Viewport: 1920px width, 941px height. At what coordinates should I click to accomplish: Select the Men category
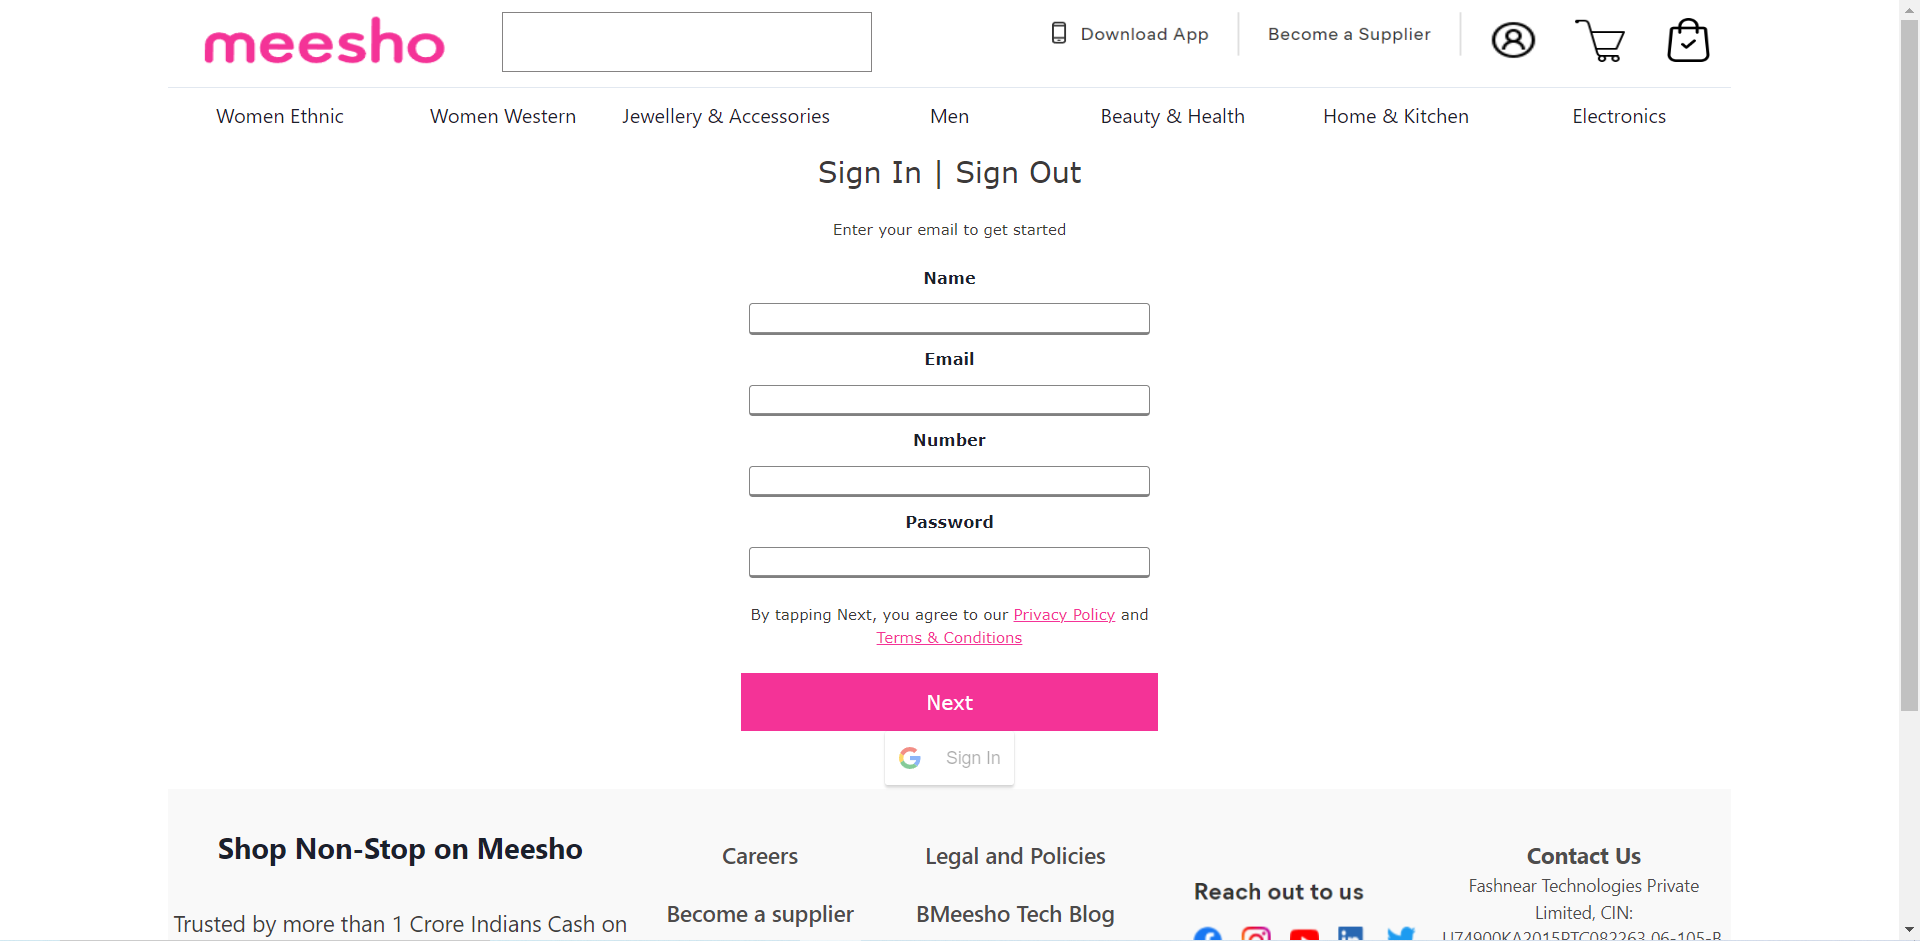pyautogui.click(x=948, y=116)
